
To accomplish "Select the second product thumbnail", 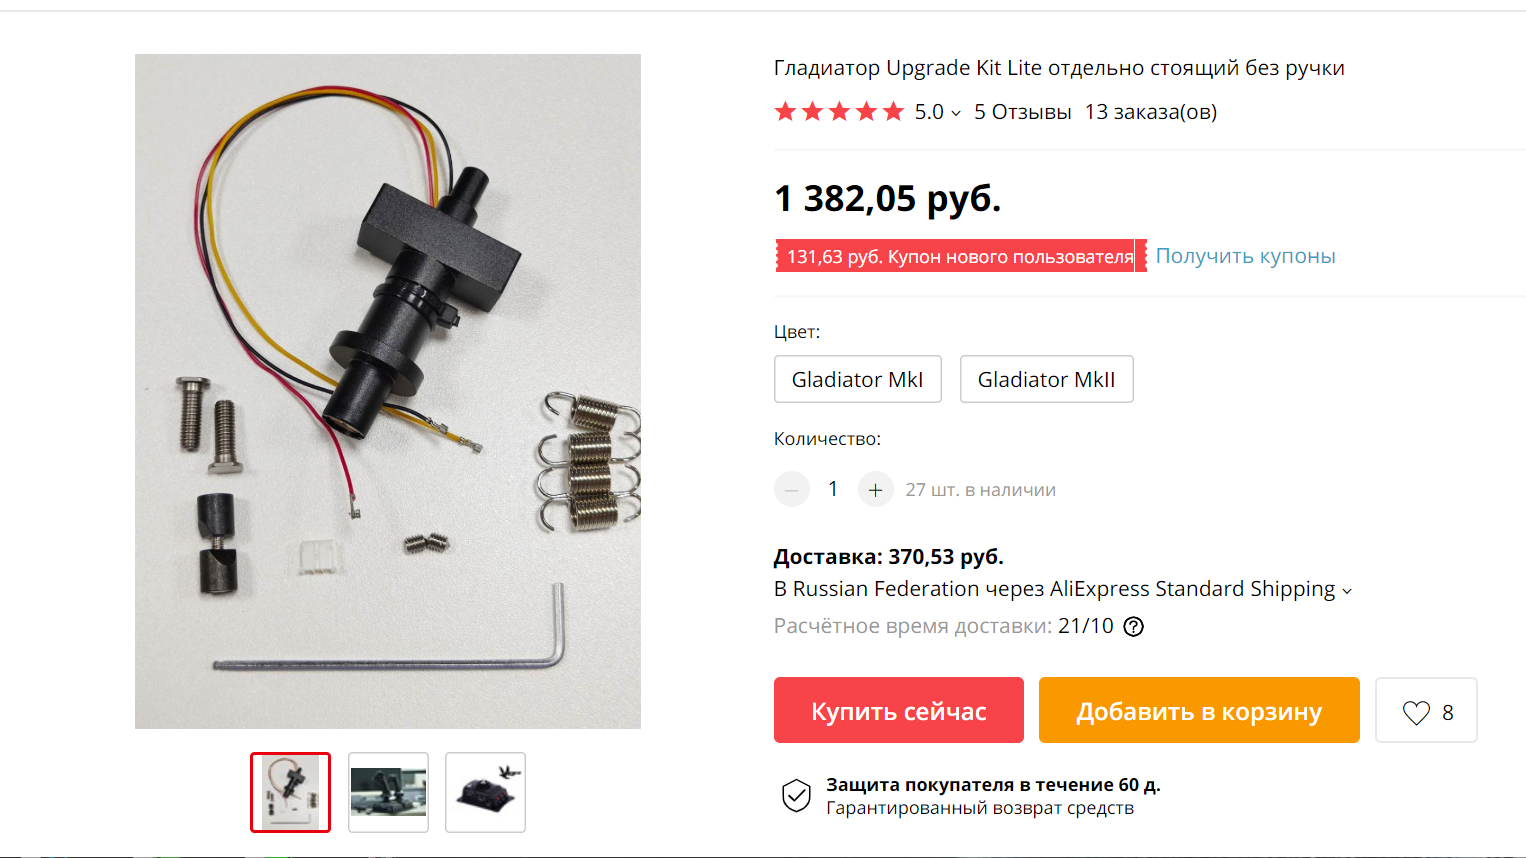I will [388, 792].
